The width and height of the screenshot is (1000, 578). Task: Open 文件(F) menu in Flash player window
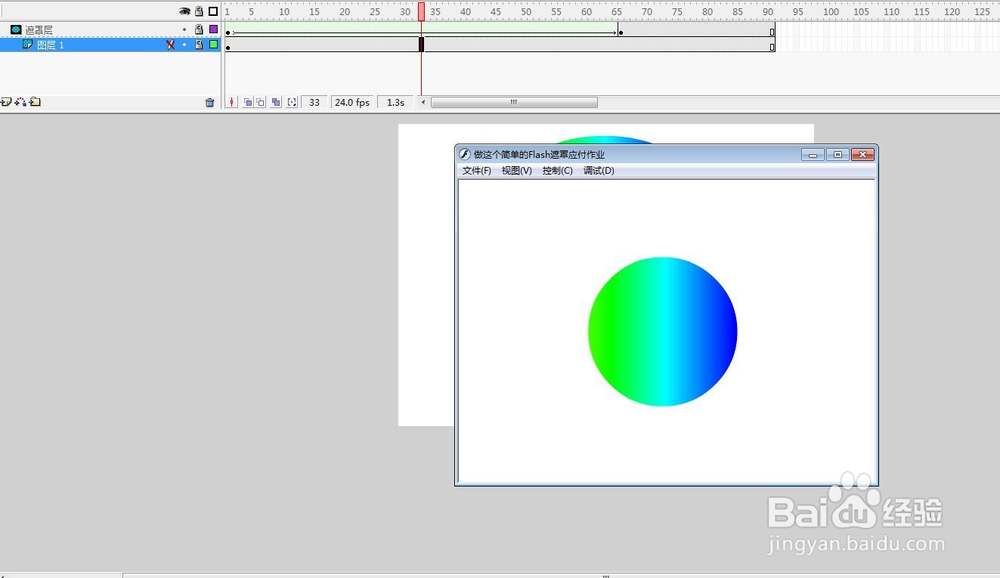click(x=476, y=170)
